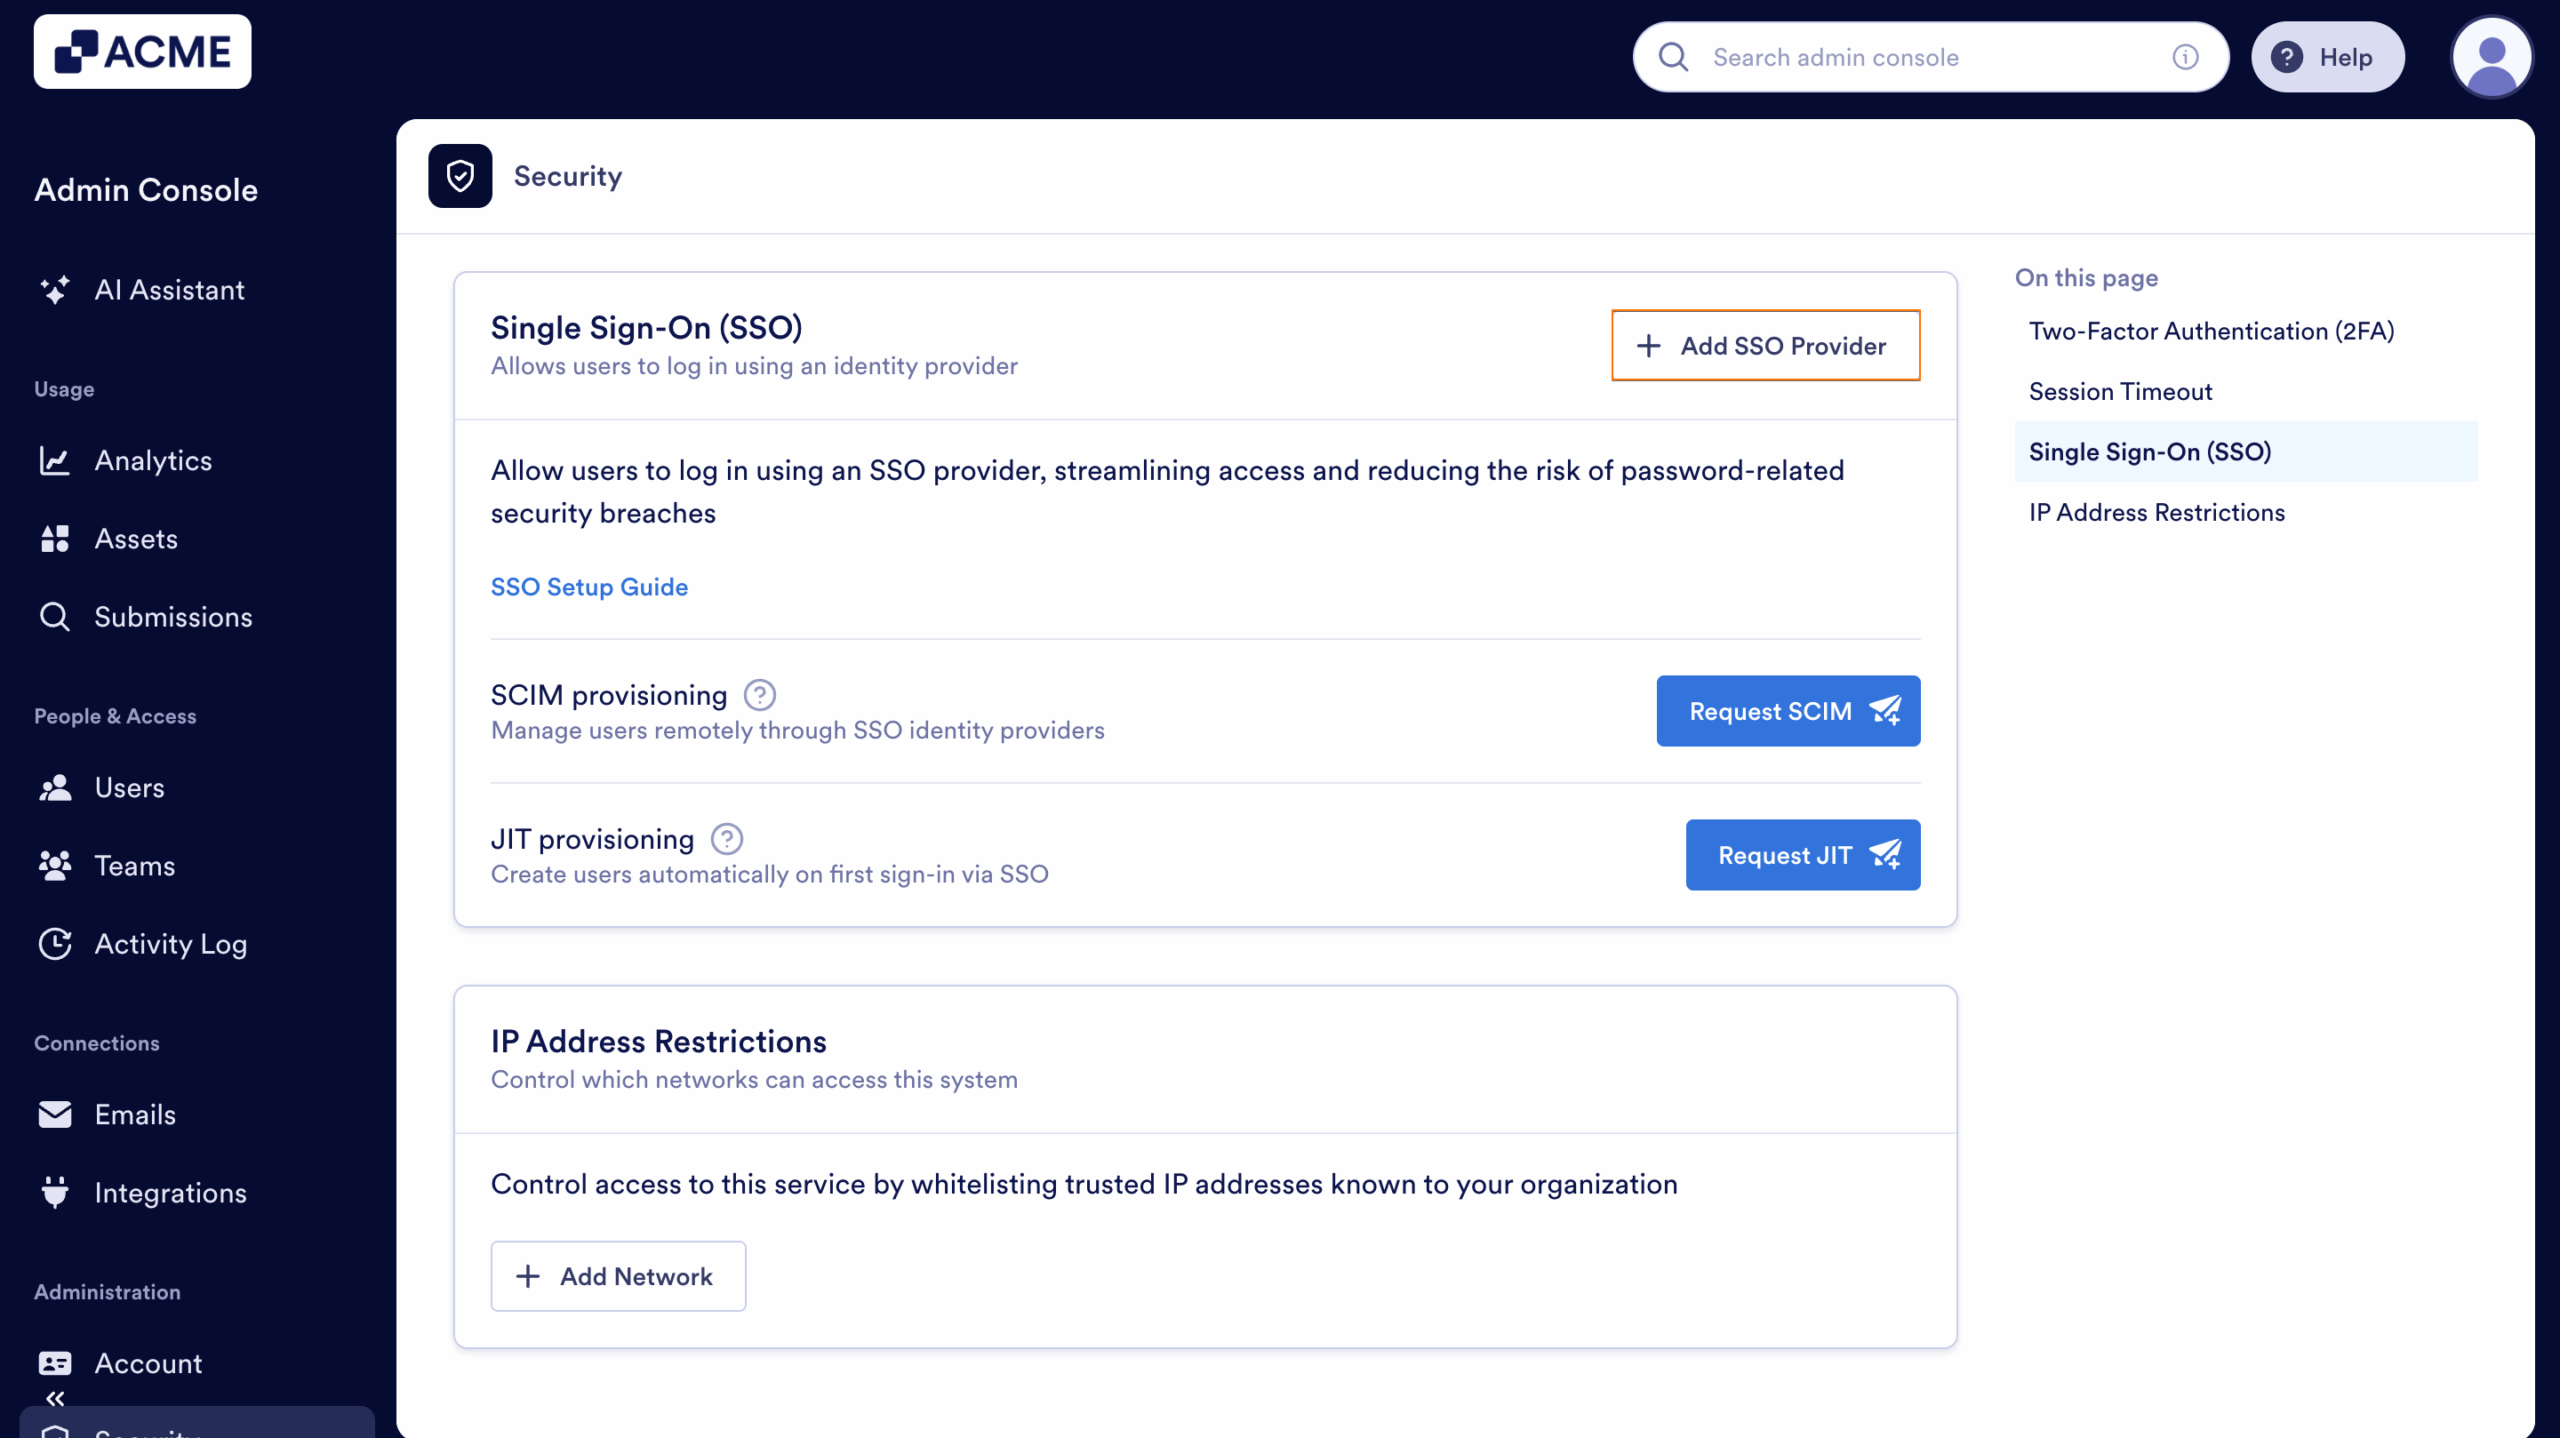Open the profile avatar in the top right

2491,57
